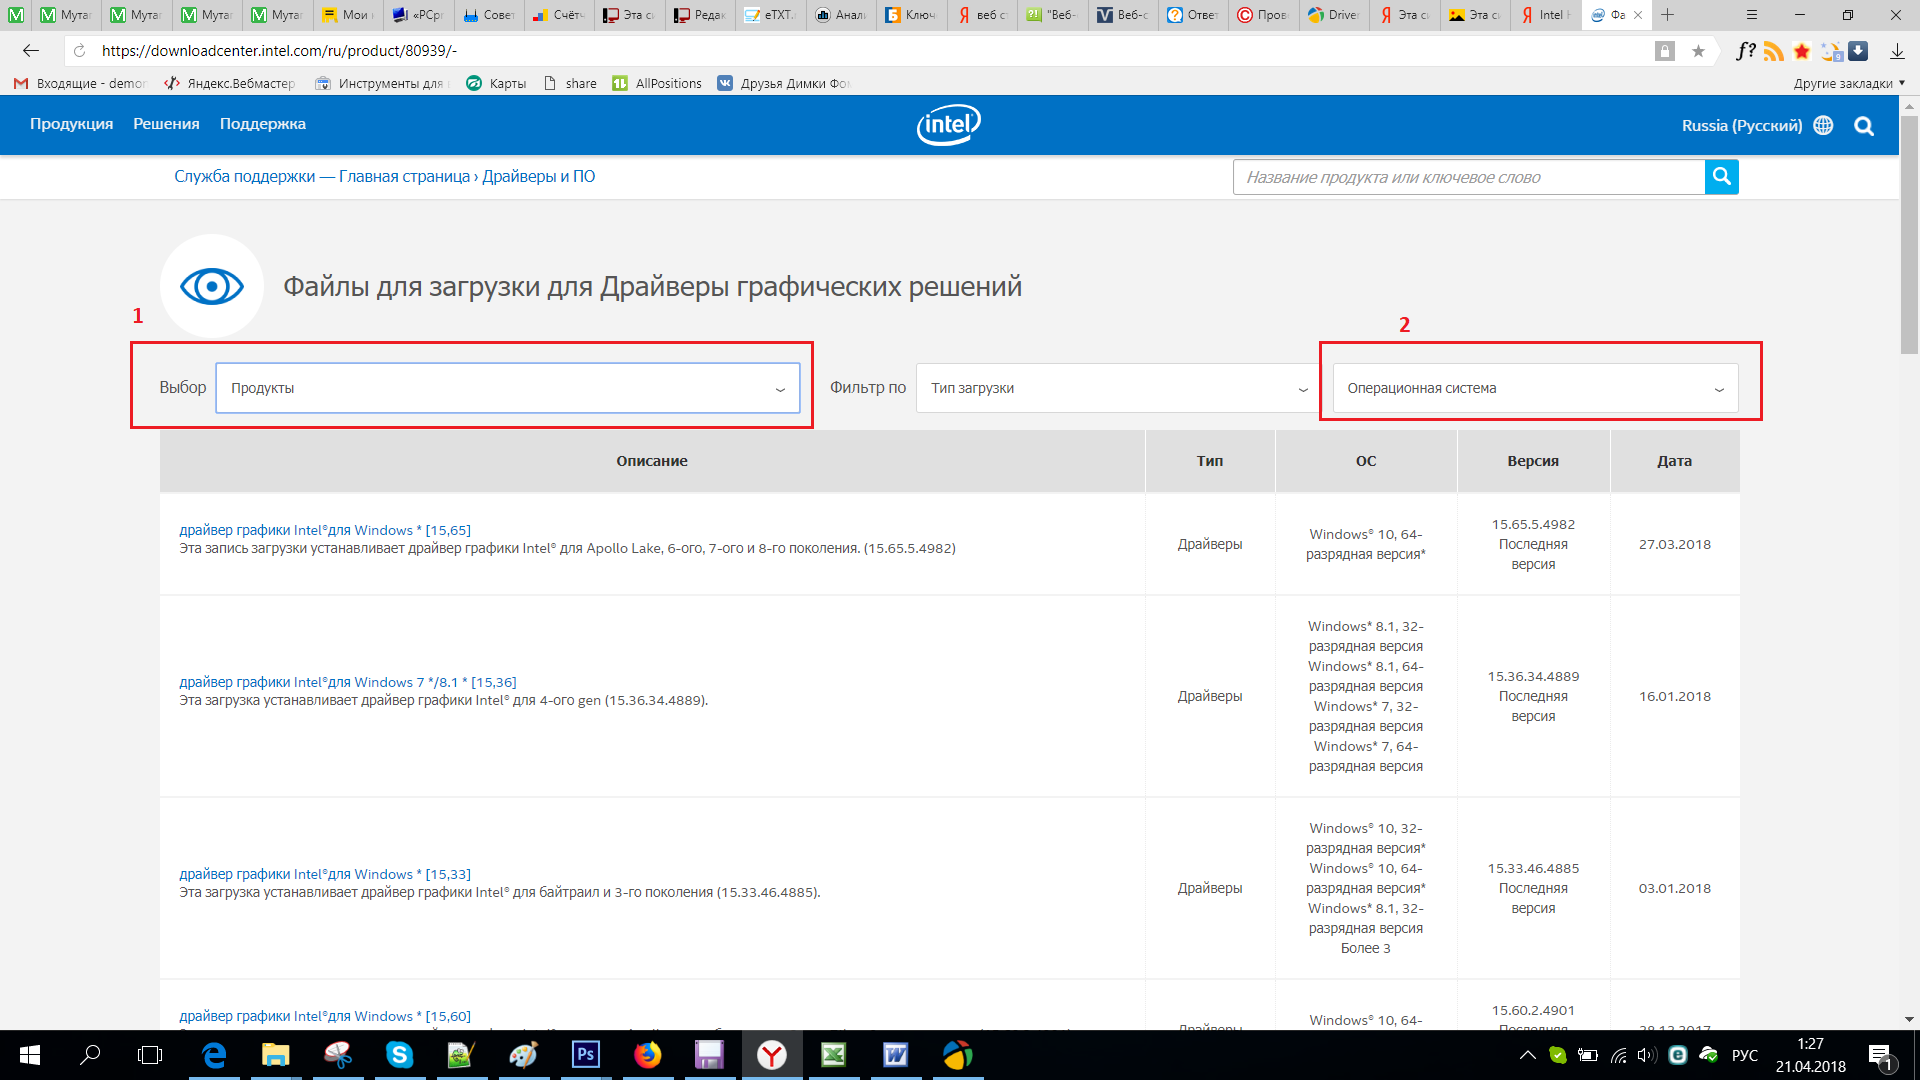Open Windows taskbar search

click(90, 1055)
